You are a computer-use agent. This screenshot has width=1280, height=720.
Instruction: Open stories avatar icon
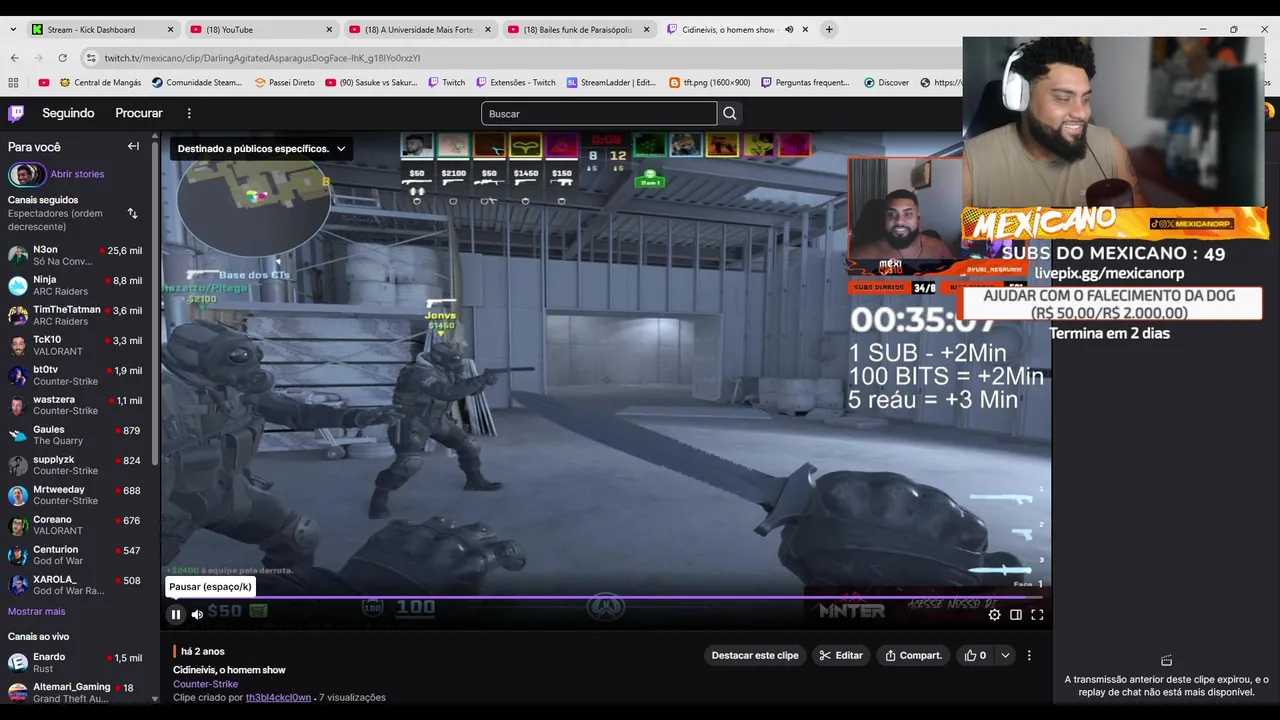pyautogui.click(x=27, y=175)
